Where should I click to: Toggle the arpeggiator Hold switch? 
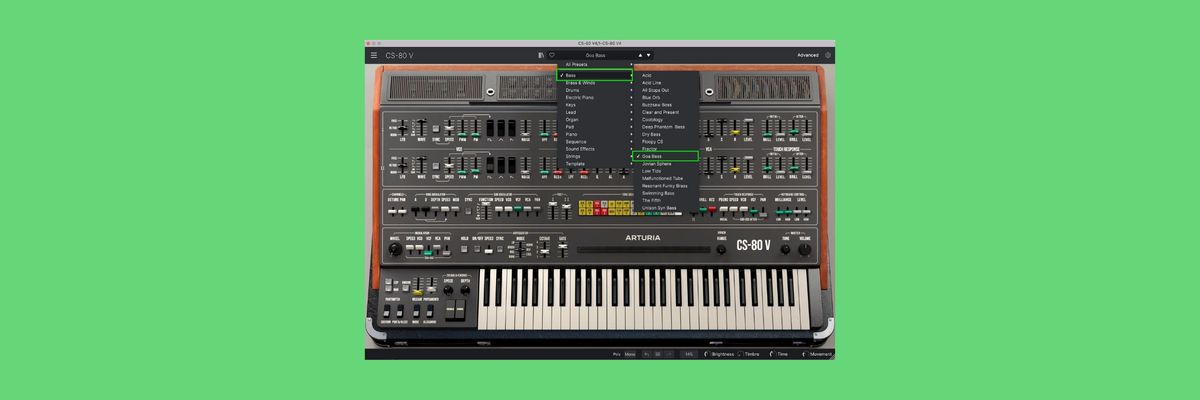[x=464, y=249]
